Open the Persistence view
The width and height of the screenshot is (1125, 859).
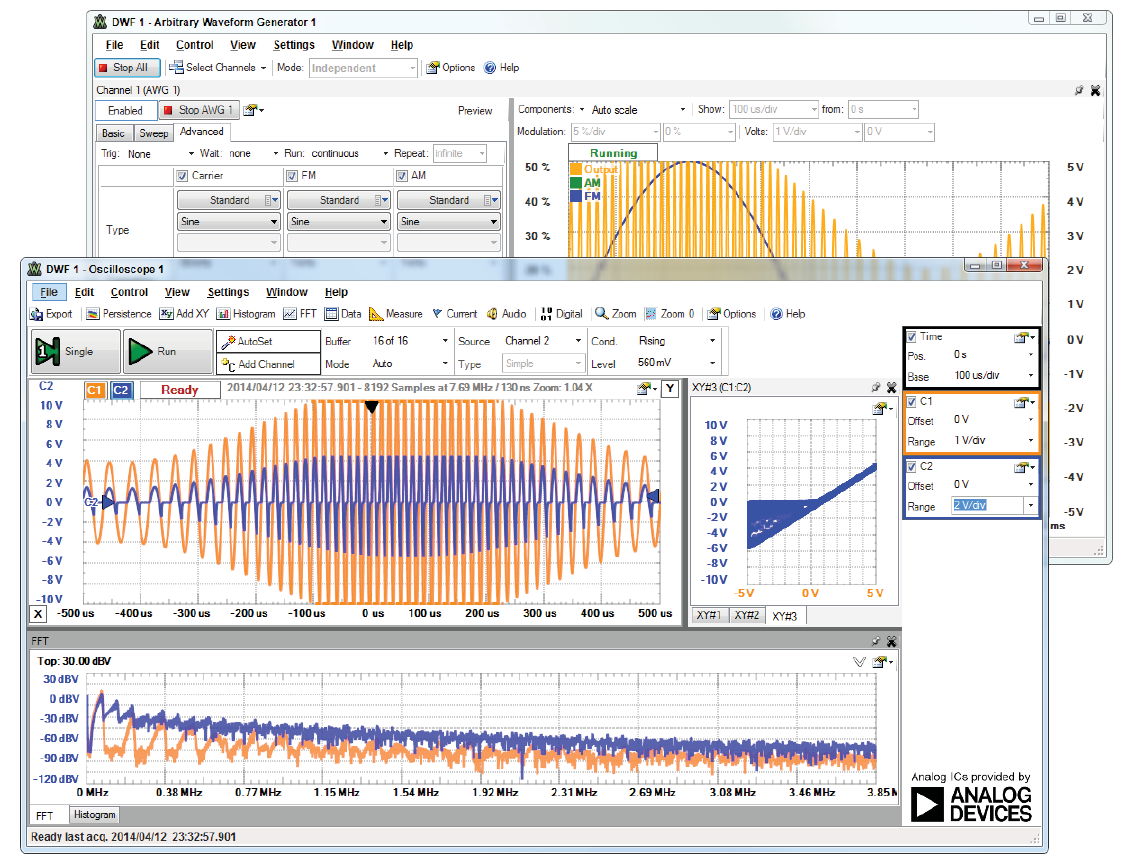(x=119, y=314)
